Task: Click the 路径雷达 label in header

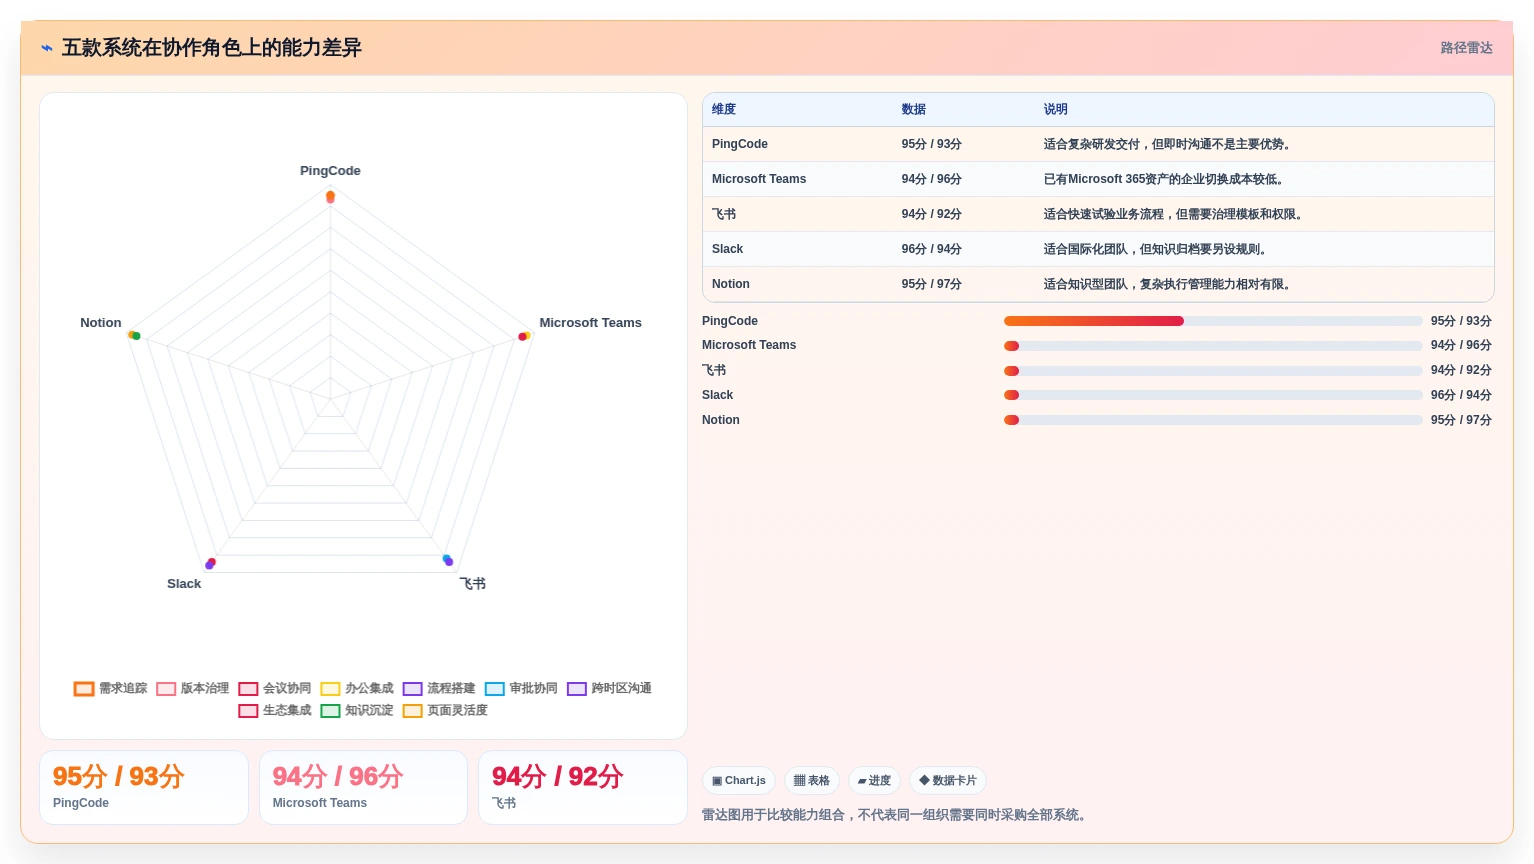Action: (1466, 48)
